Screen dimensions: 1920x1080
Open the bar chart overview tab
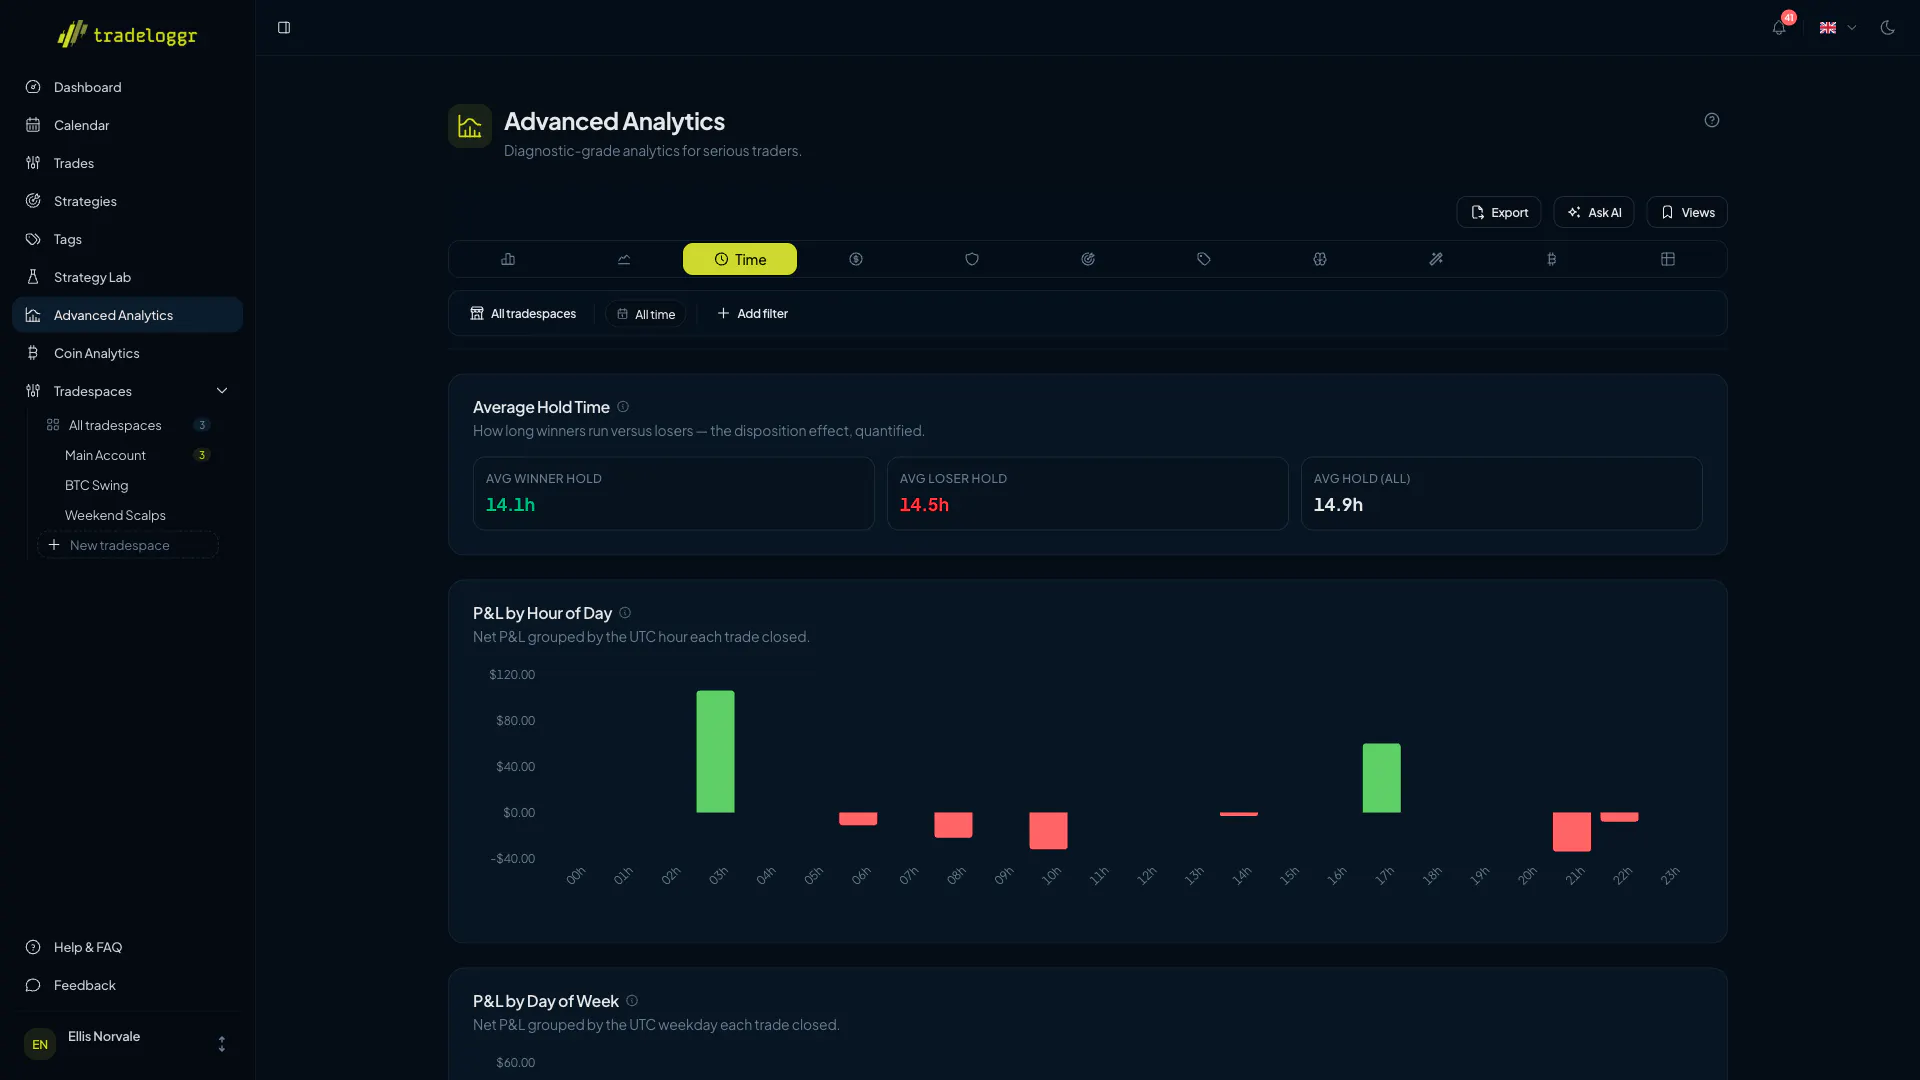click(x=508, y=259)
